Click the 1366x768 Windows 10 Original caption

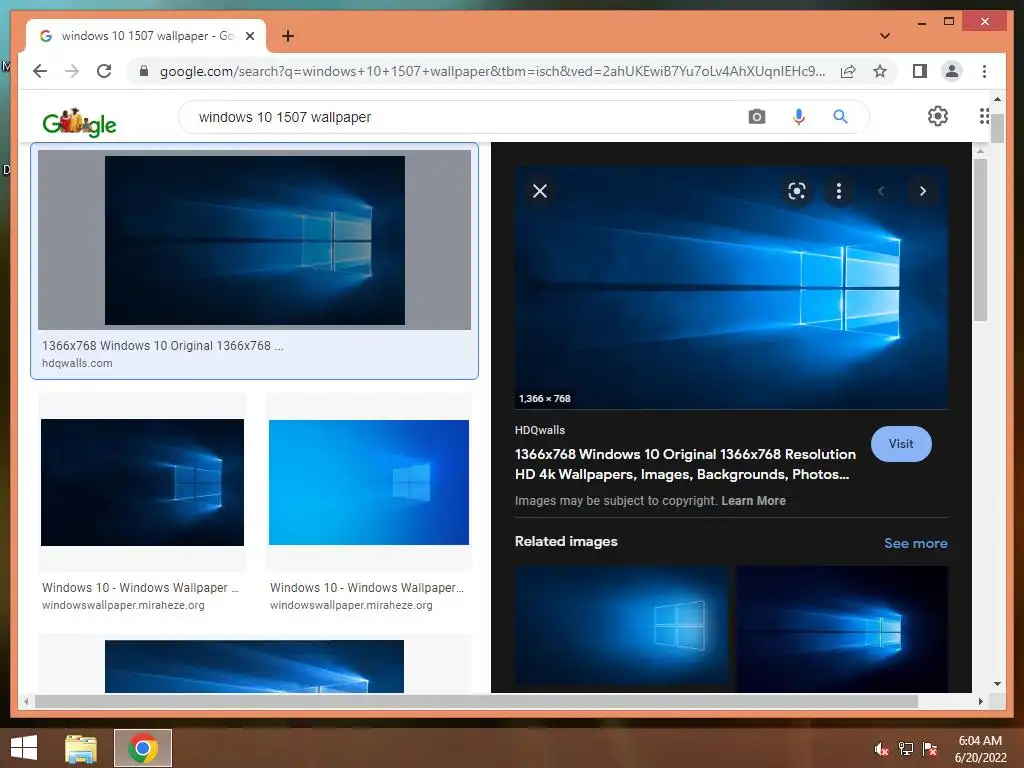pyautogui.click(x=163, y=345)
